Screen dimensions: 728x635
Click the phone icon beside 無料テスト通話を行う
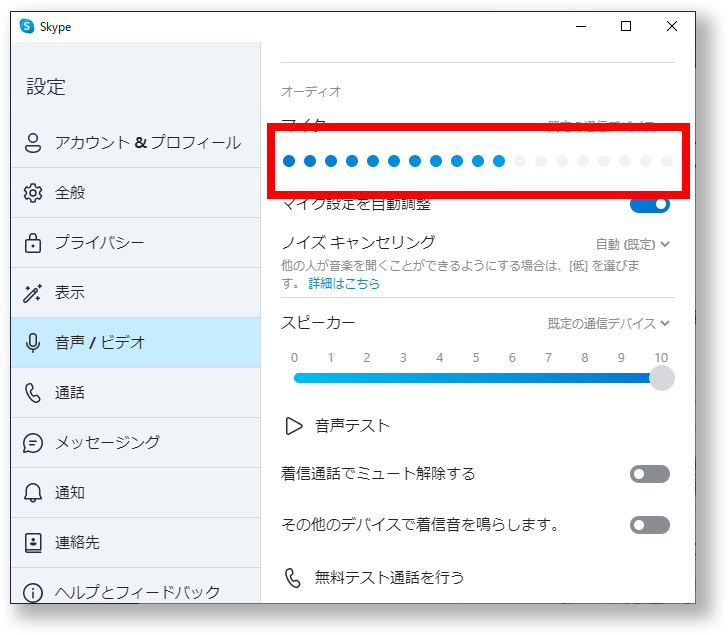coord(292,578)
